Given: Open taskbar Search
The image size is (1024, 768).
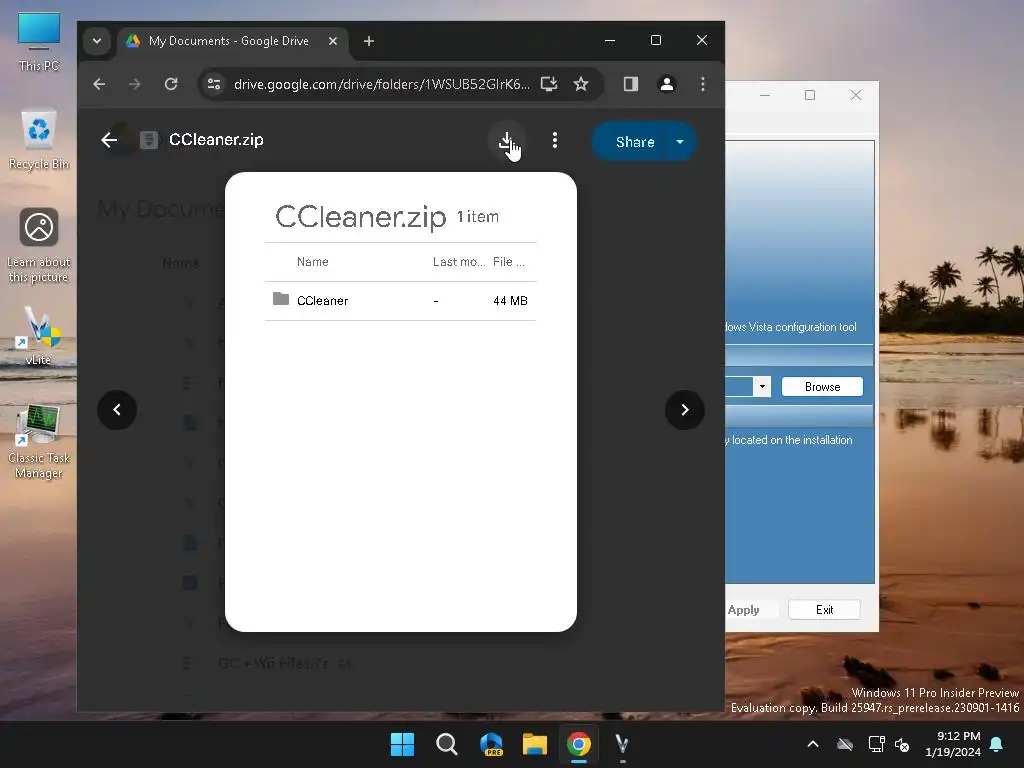Looking at the screenshot, I should (x=447, y=744).
